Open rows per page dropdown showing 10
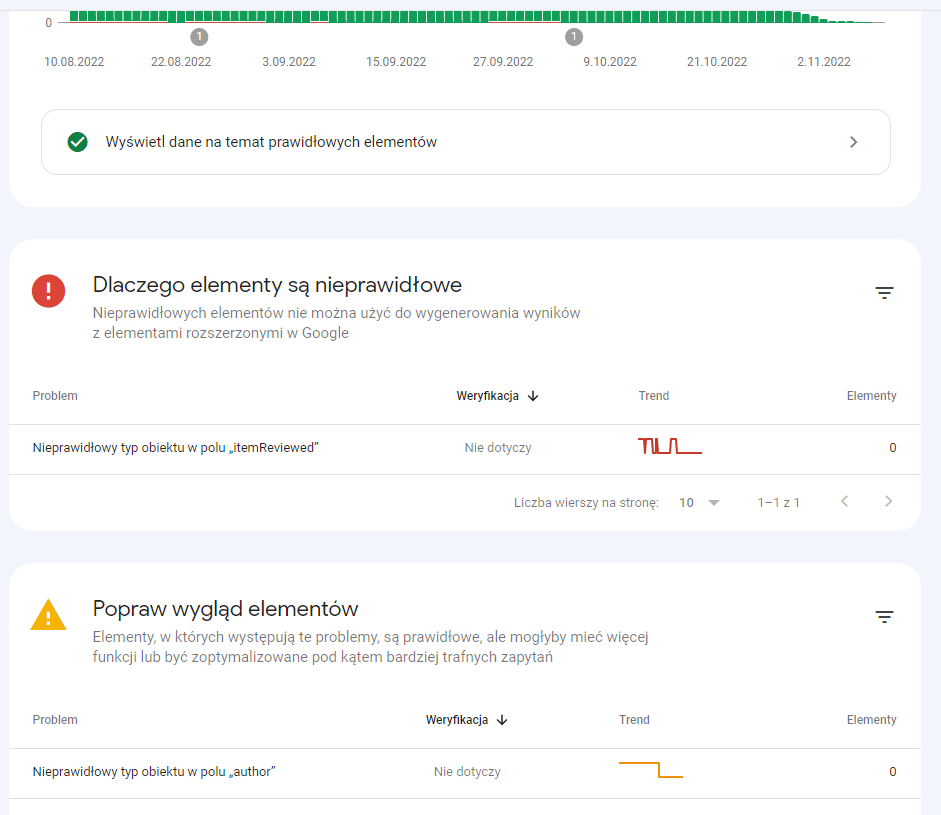This screenshot has height=815, width=941. (x=699, y=503)
